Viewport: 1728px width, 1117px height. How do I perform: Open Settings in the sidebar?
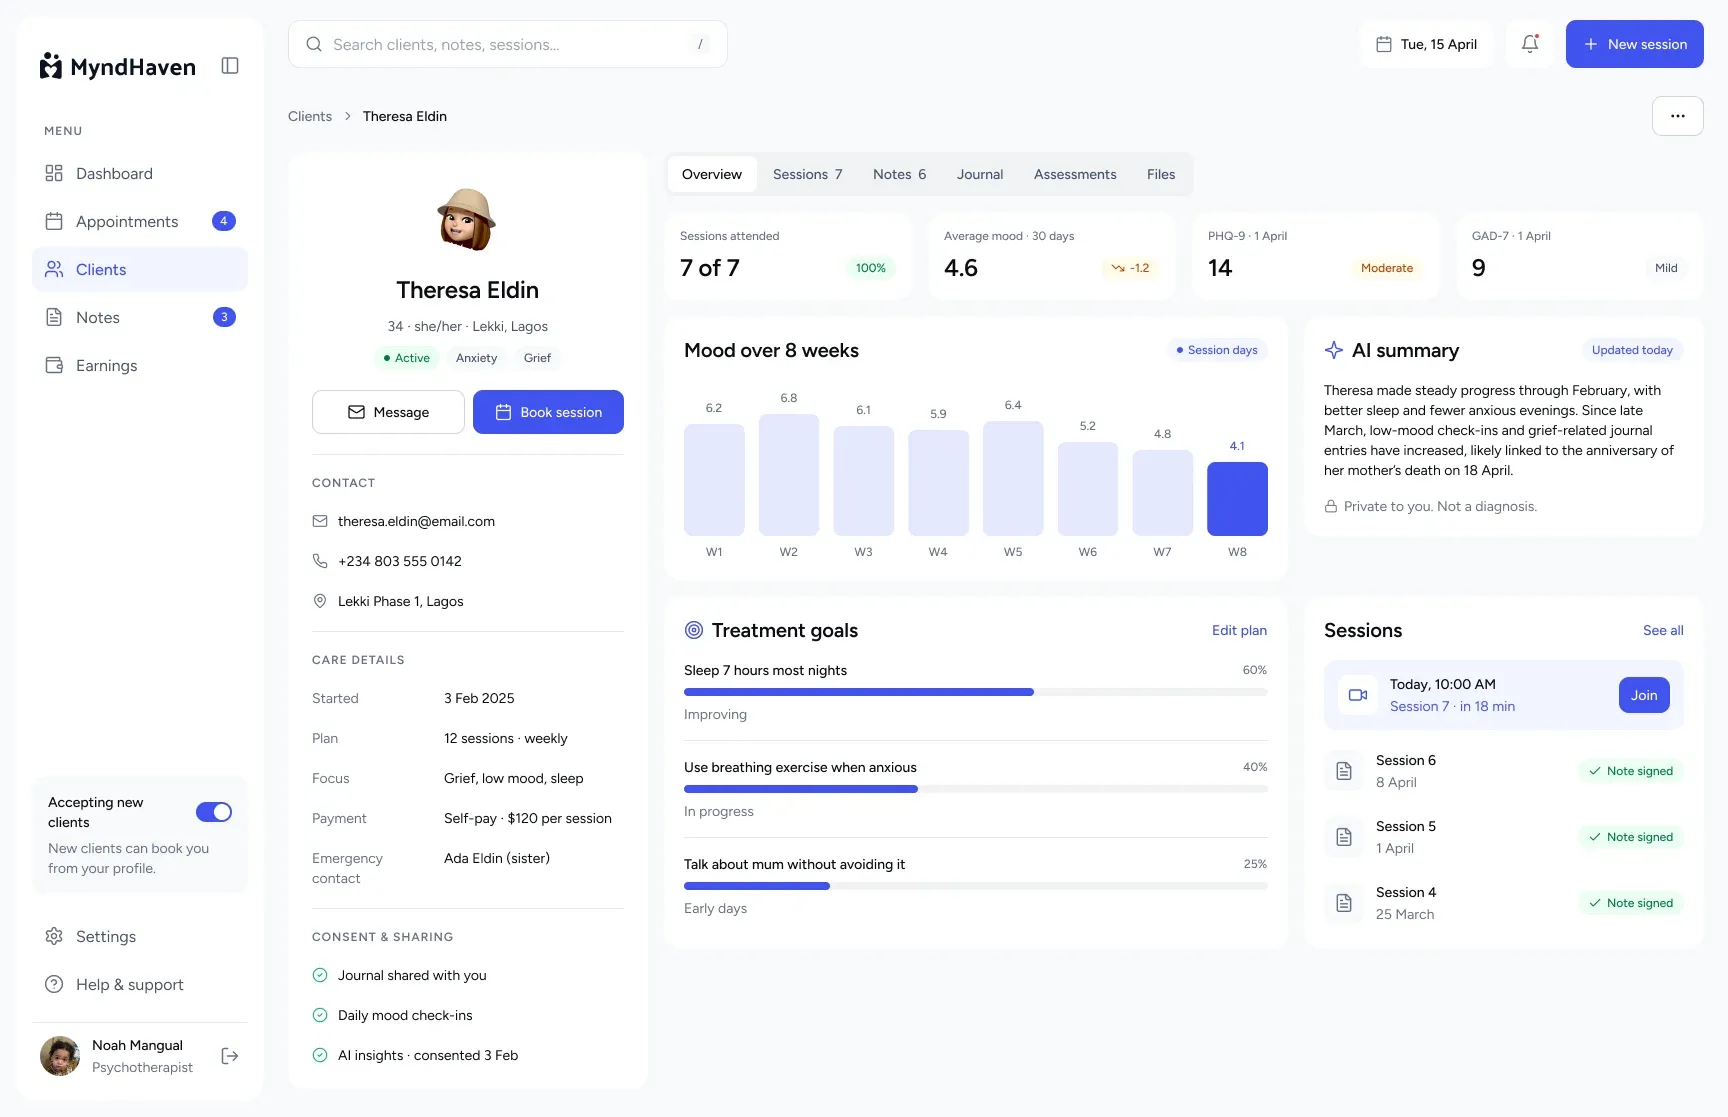click(140, 936)
